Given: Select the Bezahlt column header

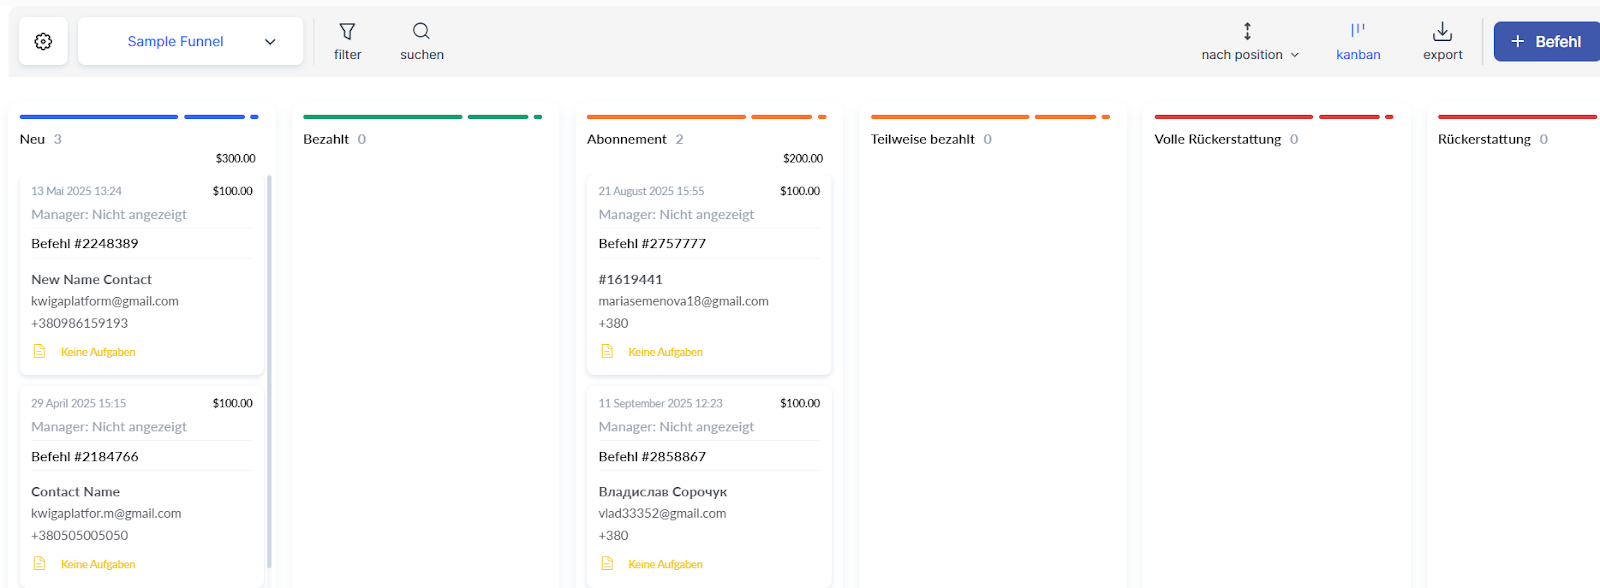Looking at the screenshot, I should click(326, 139).
